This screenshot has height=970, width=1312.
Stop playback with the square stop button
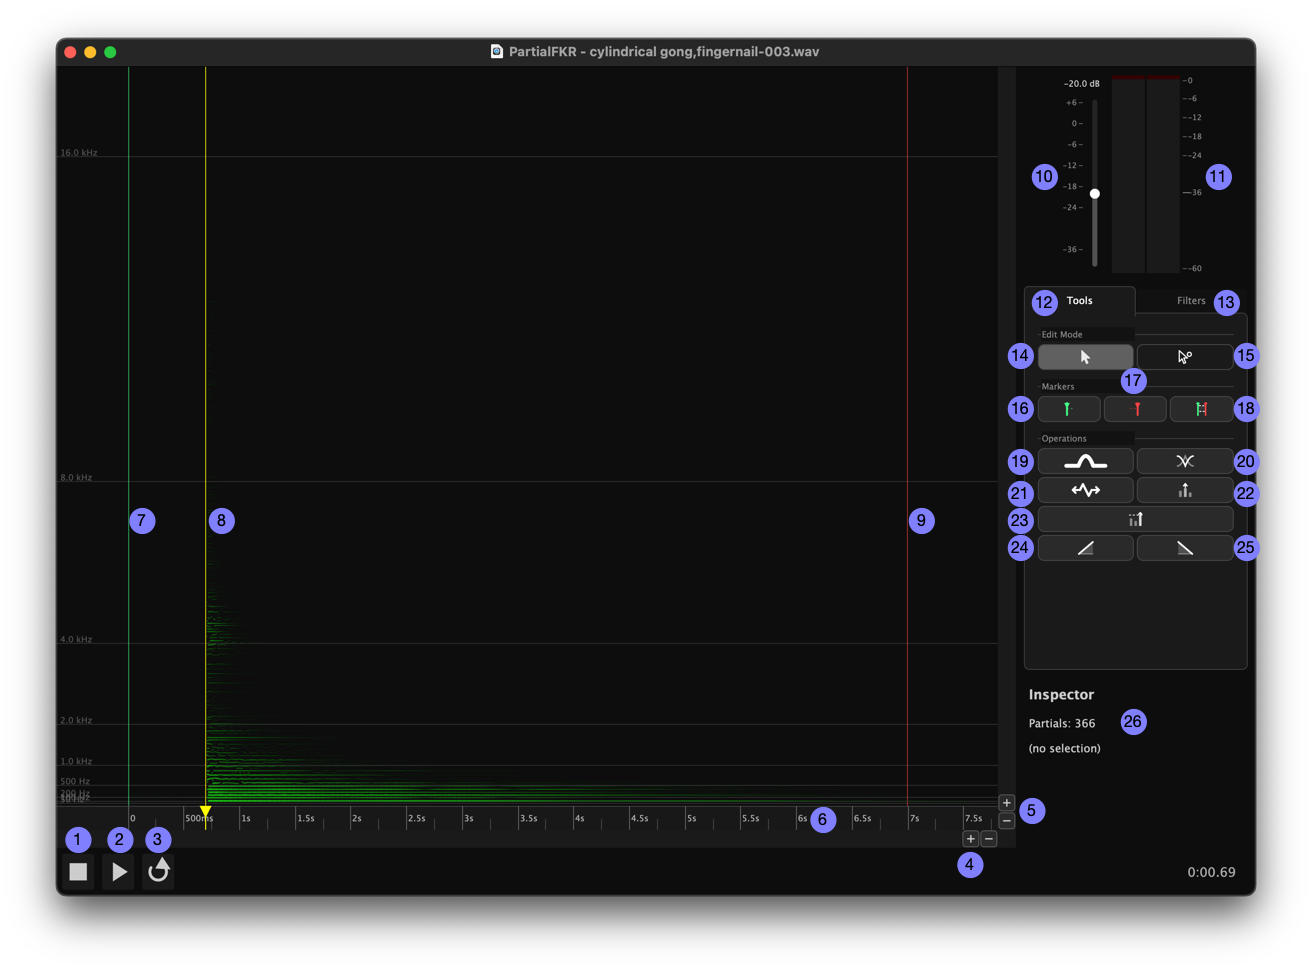point(78,872)
